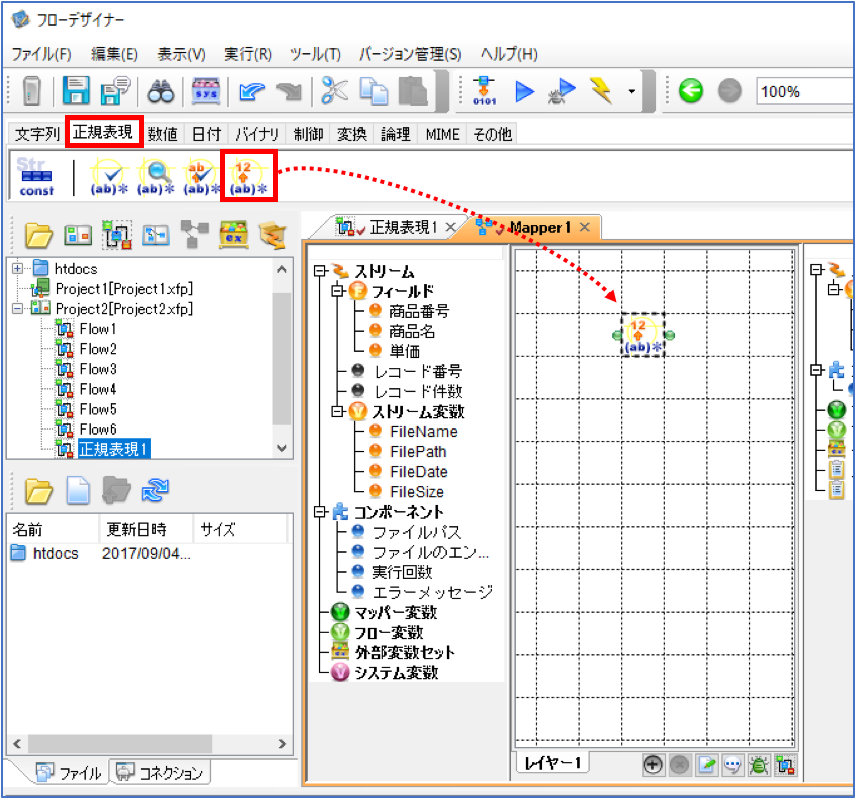This screenshot has width=855, height=799.
Task: Click the blue Run flow play icon
Action: coord(524,91)
